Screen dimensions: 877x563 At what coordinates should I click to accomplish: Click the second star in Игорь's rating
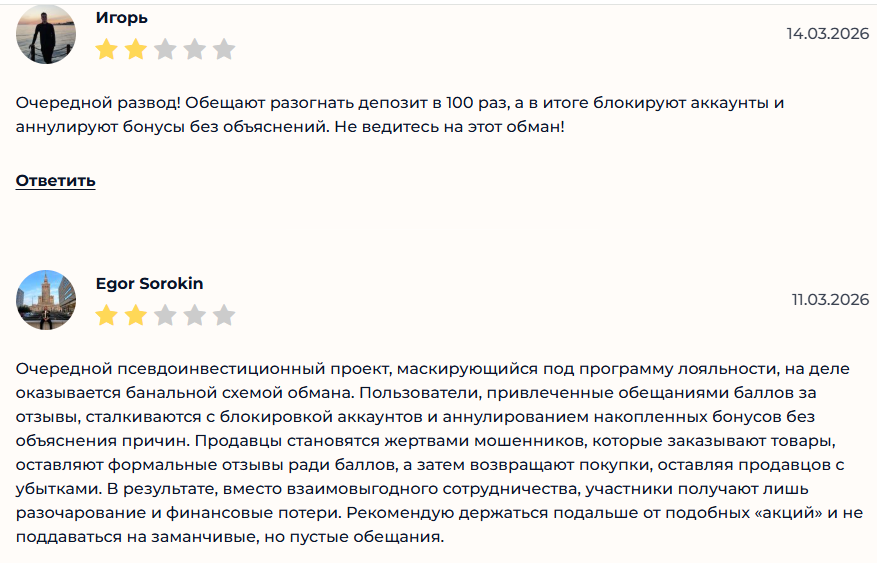136,49
